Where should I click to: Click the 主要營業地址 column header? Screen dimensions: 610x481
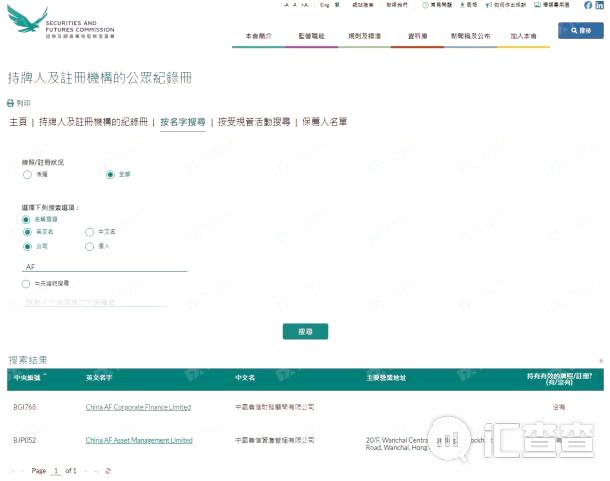[386, 378]
